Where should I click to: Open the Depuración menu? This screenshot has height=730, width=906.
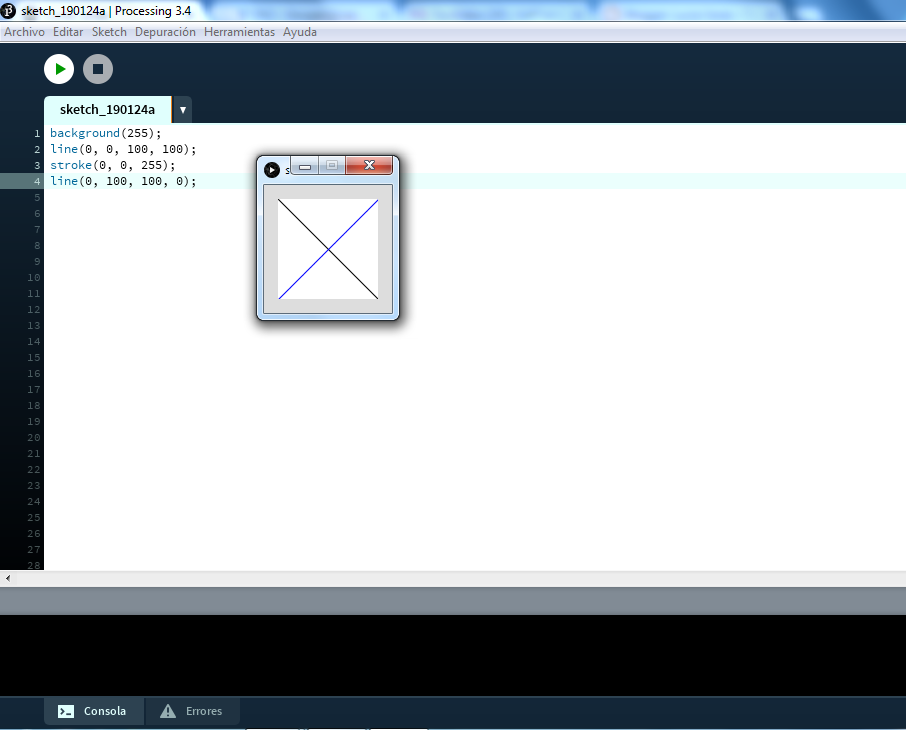(165, 32)
